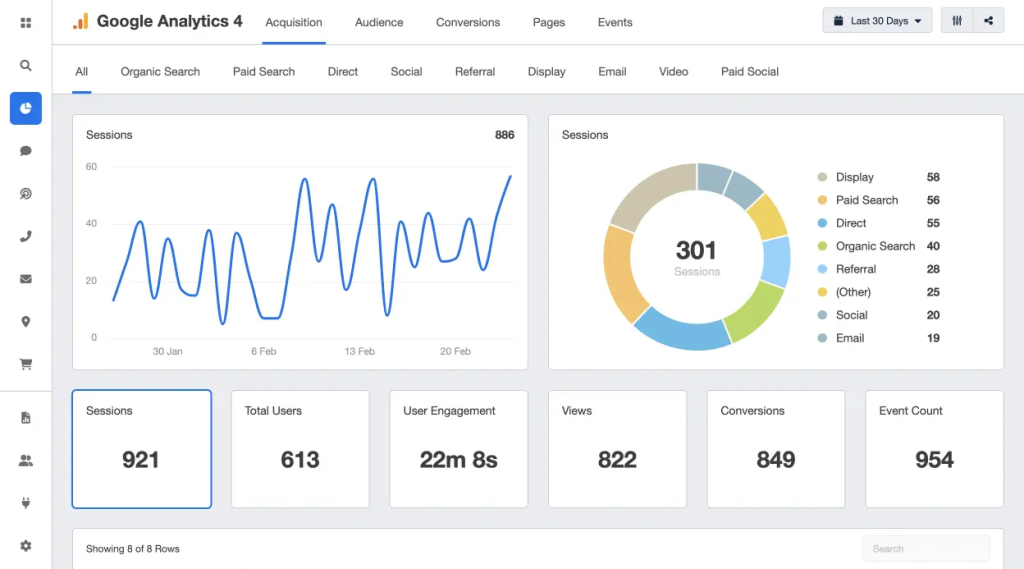Click the table Search input field
This screenshot has height=569, width=1024.
click(926, 549)
